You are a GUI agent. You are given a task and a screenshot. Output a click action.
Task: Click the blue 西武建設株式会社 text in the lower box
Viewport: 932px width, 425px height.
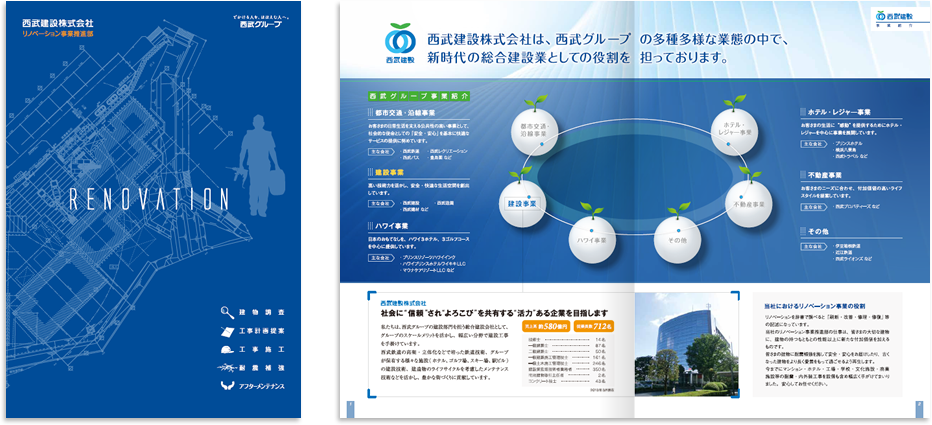click(404, 303)
